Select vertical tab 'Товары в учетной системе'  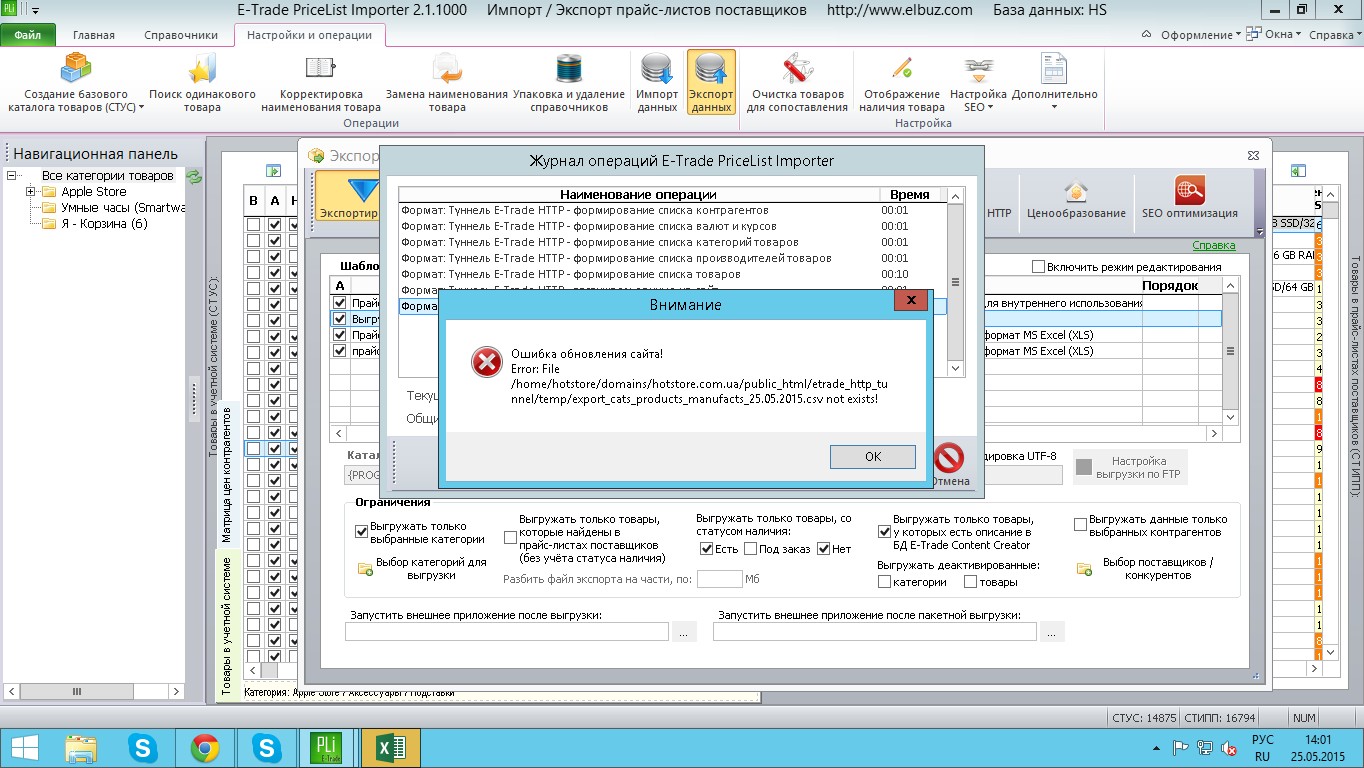pyautogui.click(x=228, y=625)
